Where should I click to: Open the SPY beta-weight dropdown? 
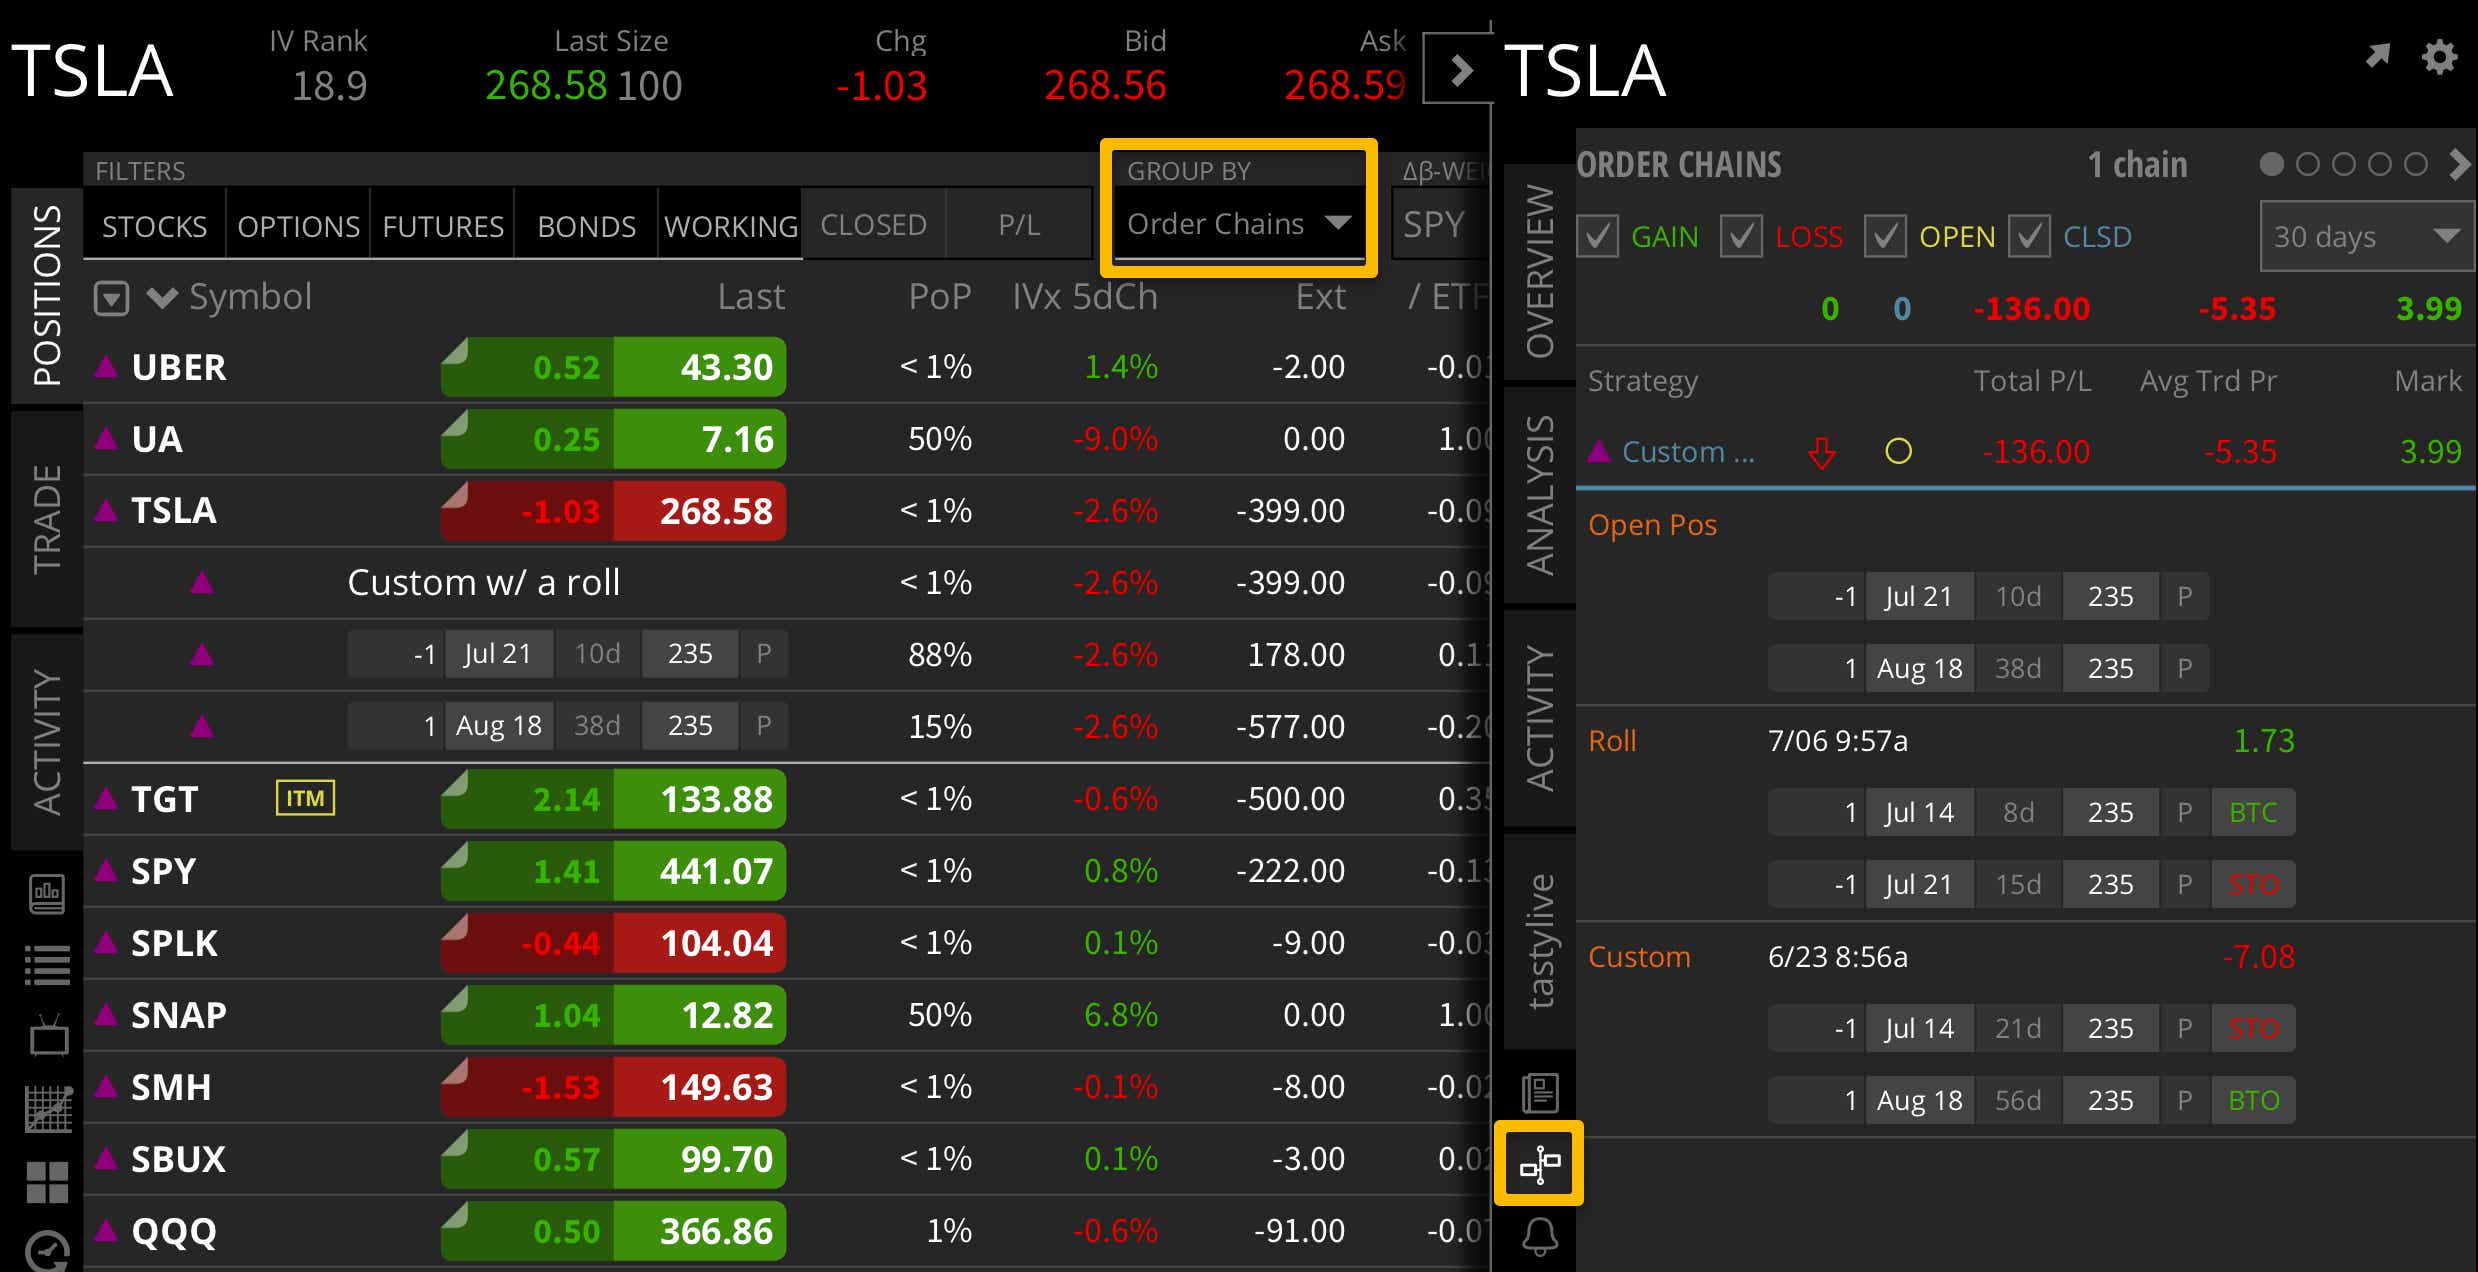pos(1440,224)
